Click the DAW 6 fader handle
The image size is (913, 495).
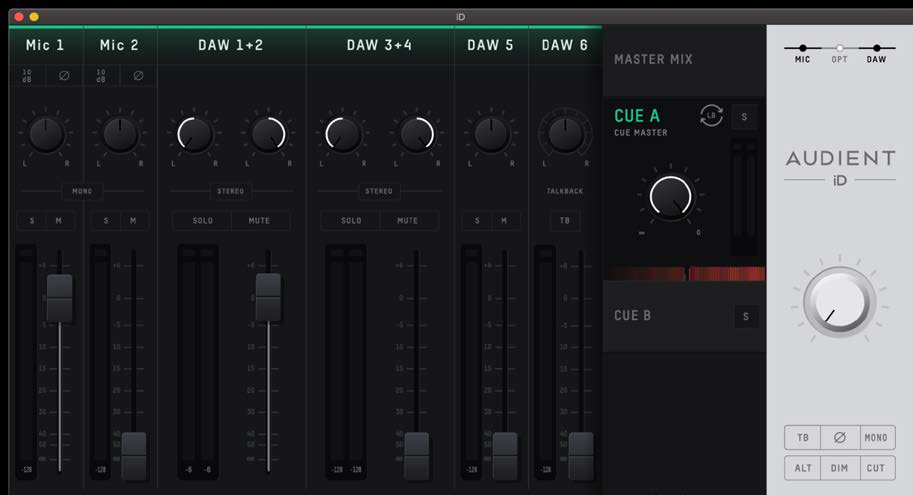pyautogui.click(x=581, y=456)
